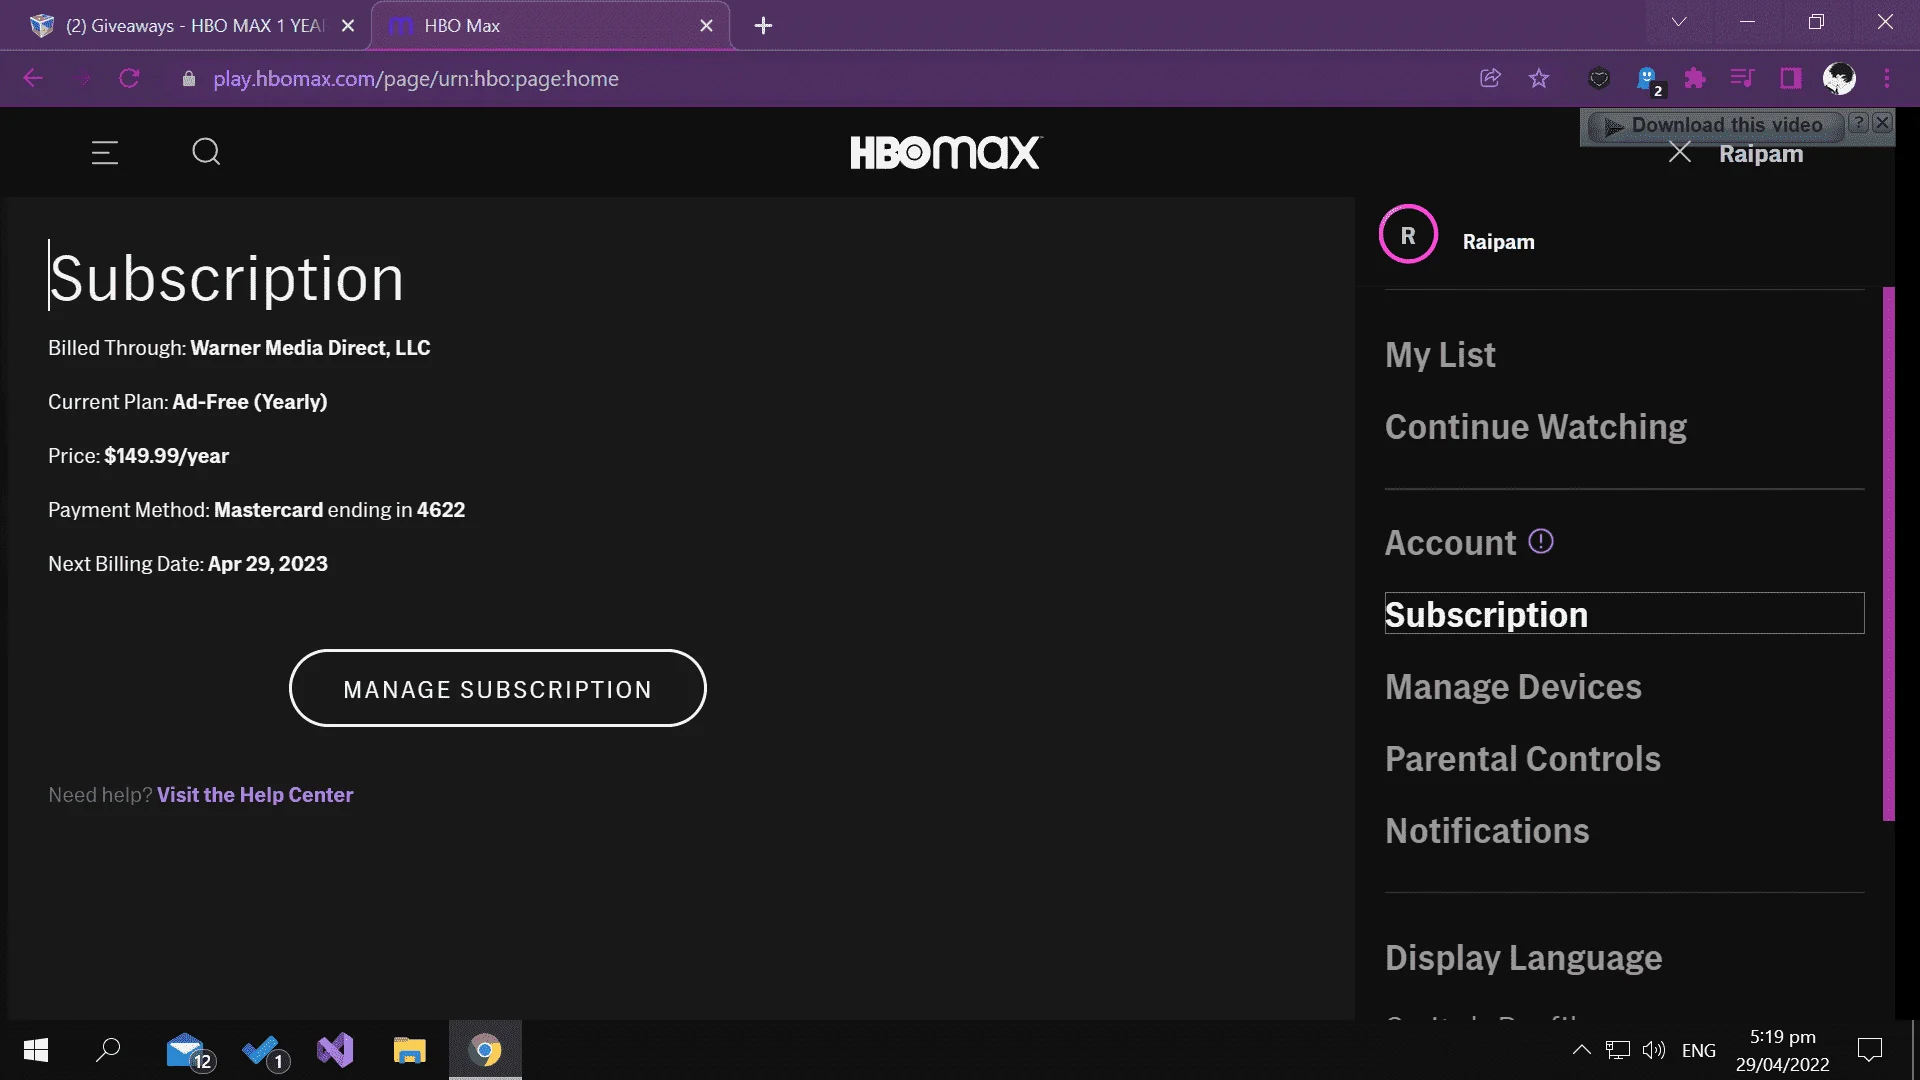Image resolution: width=1920 pixels, height=1080 pixels.
Task: Open the Mail app in the taskbar
Action: 186,1050
